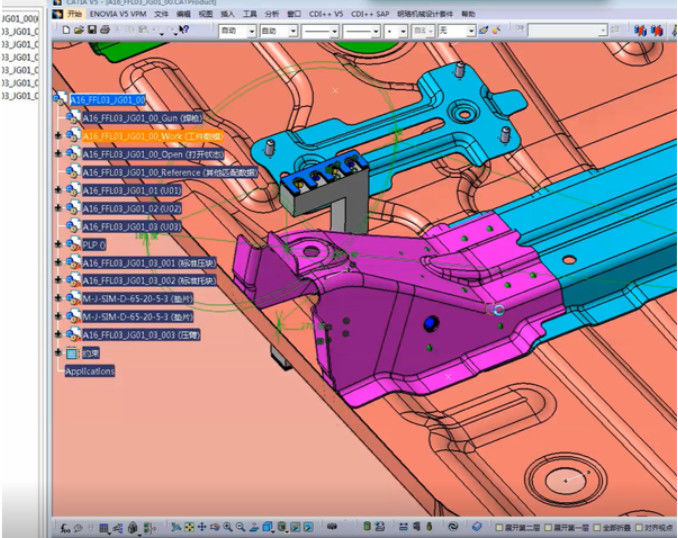Image resolution: width=678 pixels, height=538 pixels.
Task: Enable the 全部折叠 checkbox
Action: (x=596, y=527)
